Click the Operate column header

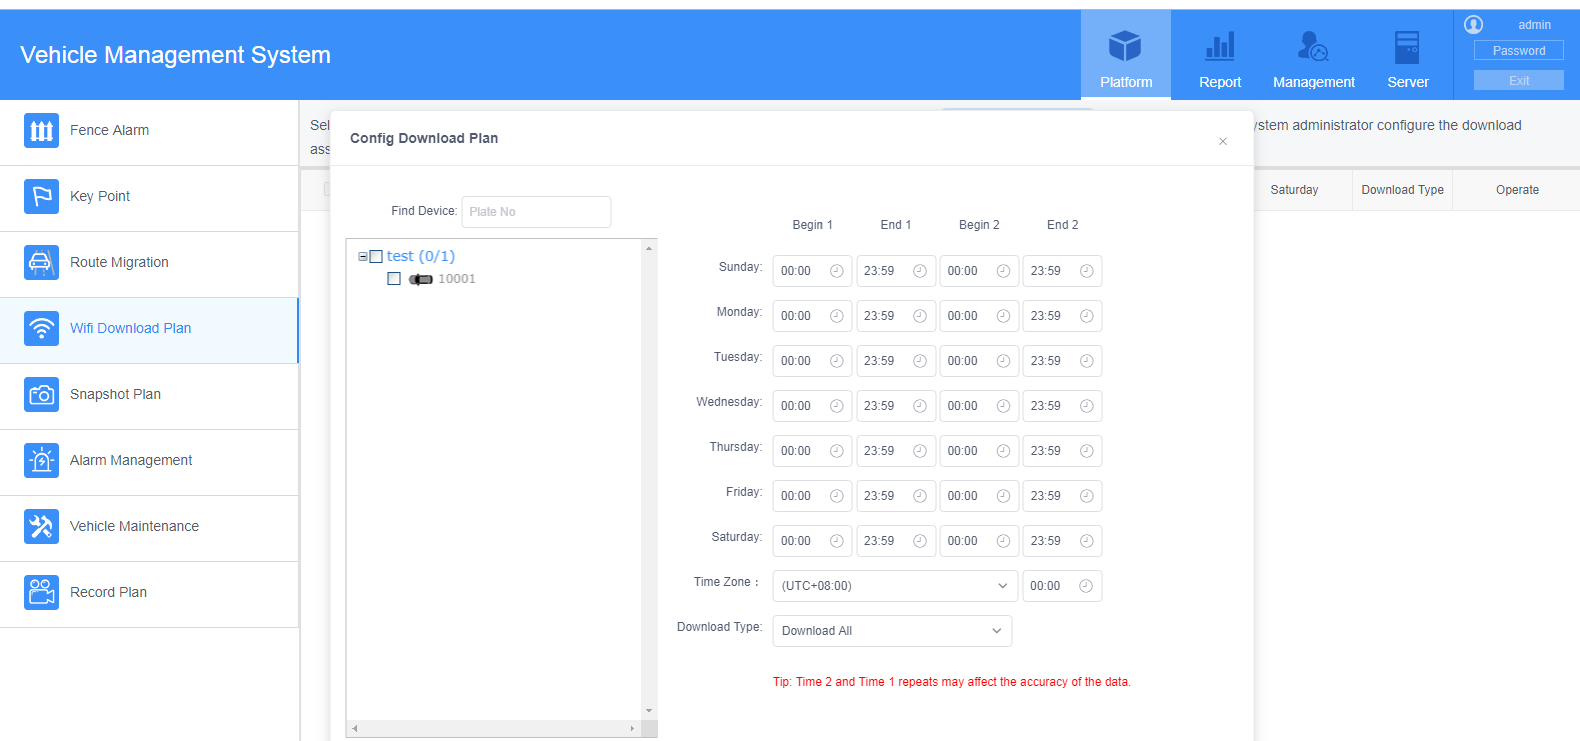1517,190
